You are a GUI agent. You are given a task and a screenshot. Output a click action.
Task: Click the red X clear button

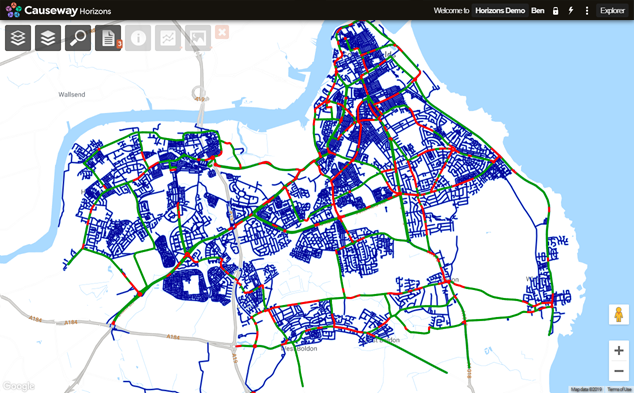(x=222, y=32)
